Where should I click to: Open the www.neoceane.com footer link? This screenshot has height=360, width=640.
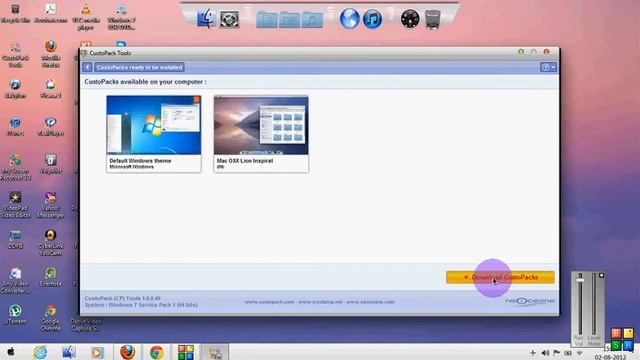point(370,302)
